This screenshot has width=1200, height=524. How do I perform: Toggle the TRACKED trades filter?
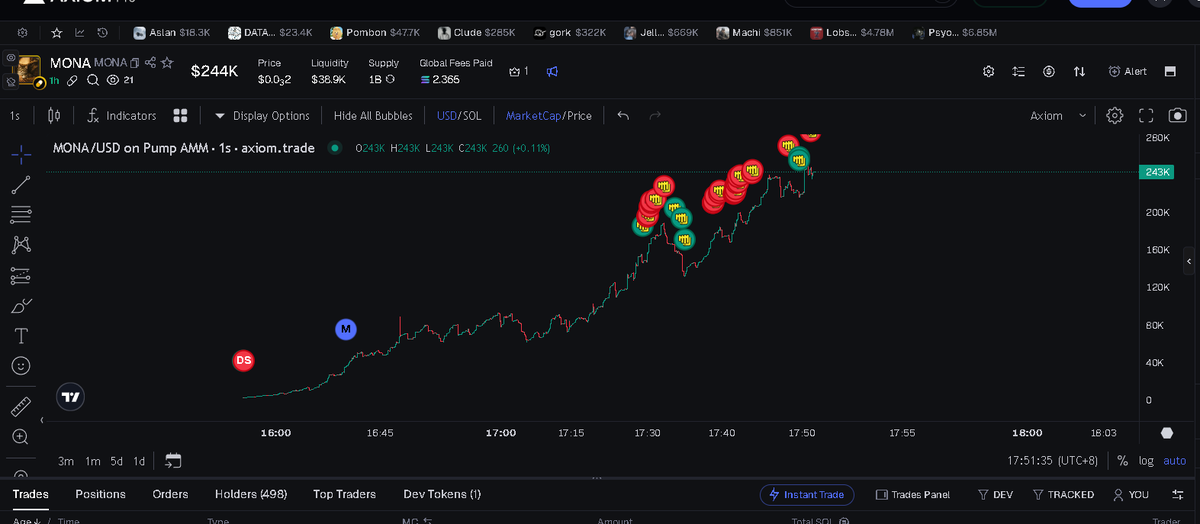tap(1063, 494)
